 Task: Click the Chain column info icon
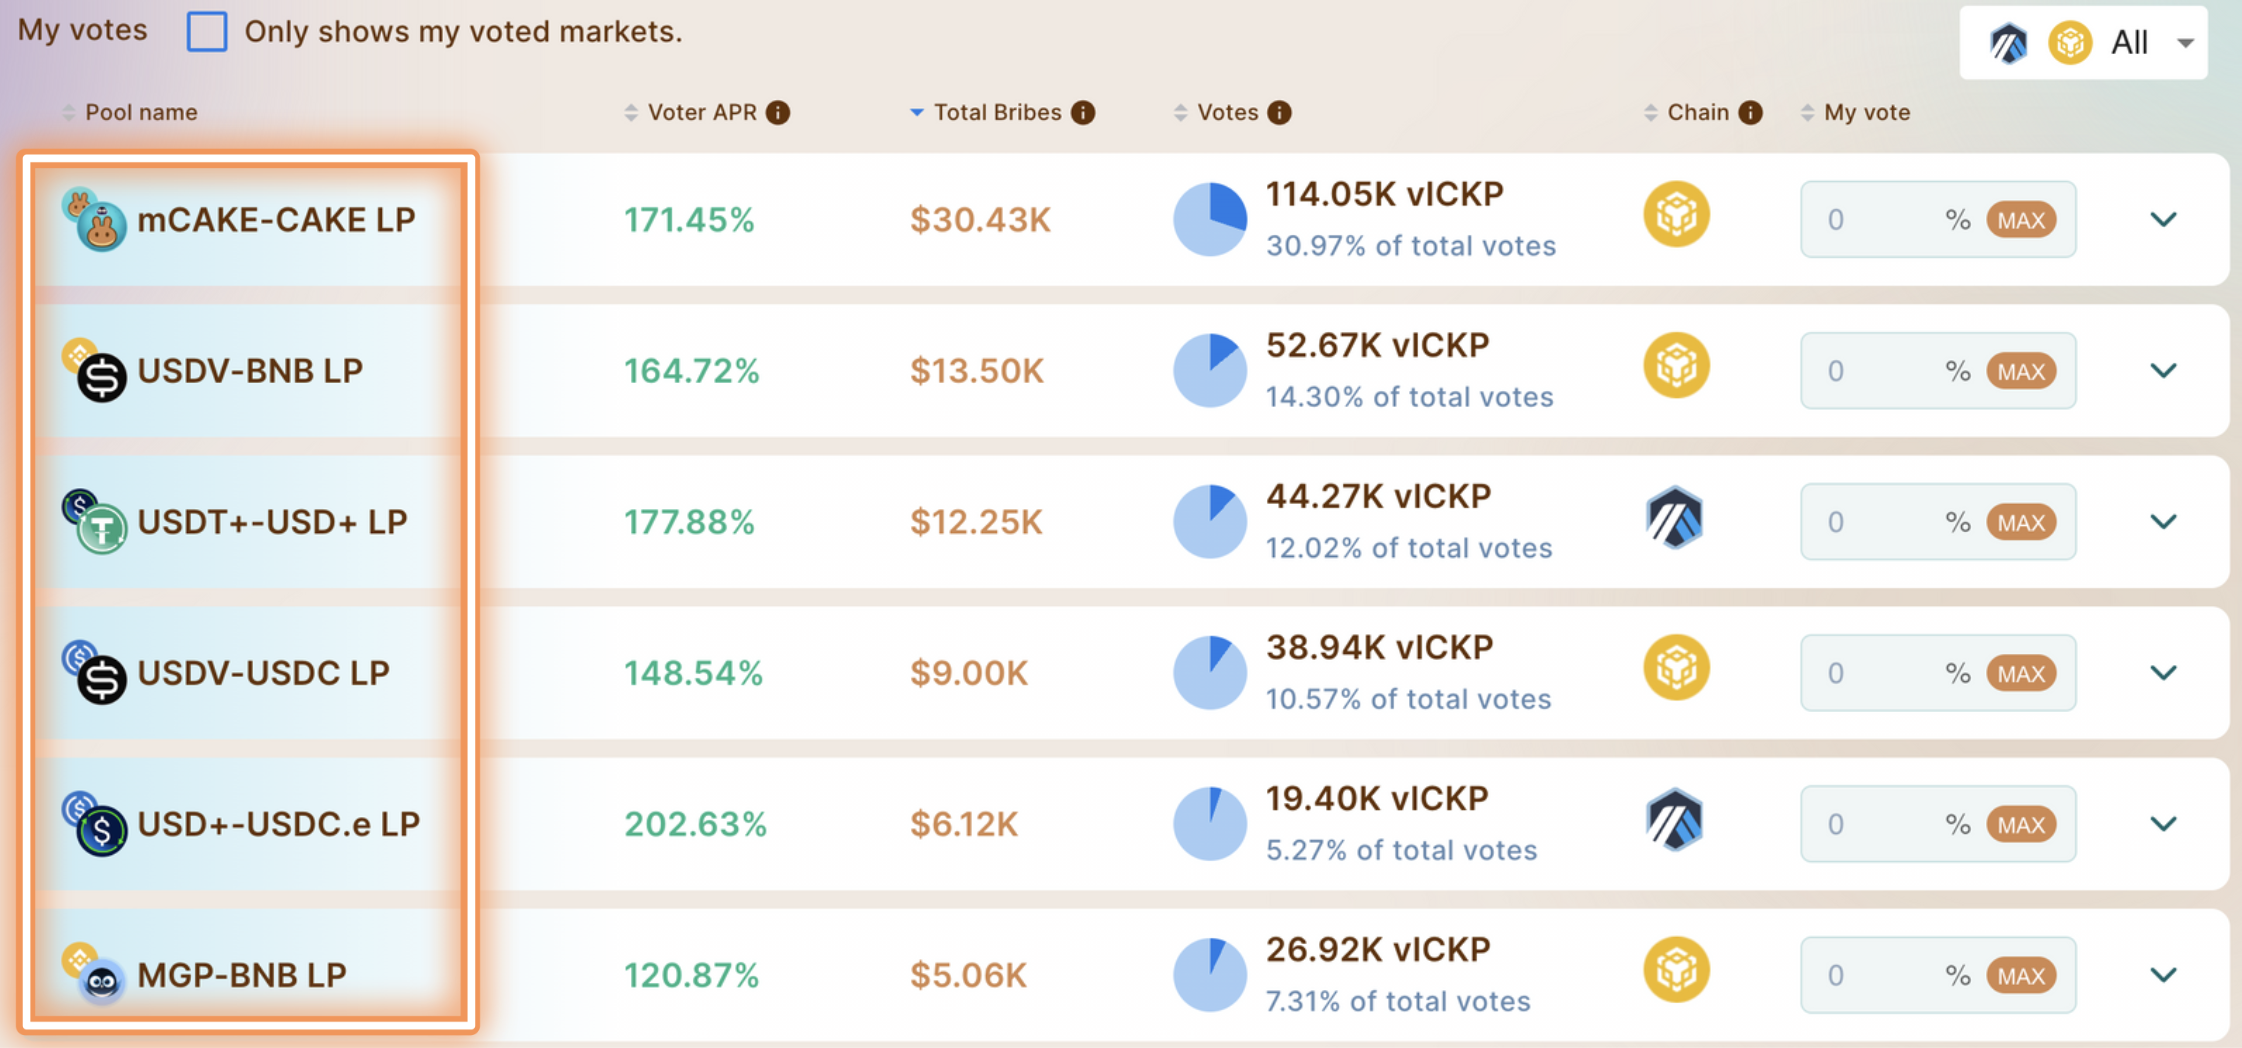tap(1750, 113)
